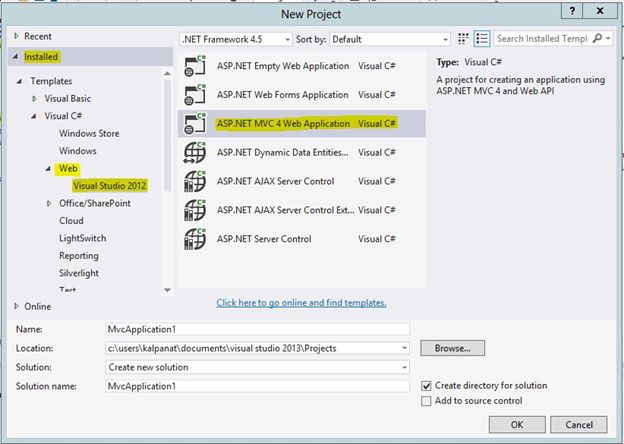This screenshot has height=444, width=624.
Task: Select the Windows template category
Action: [x=78, y=151]
